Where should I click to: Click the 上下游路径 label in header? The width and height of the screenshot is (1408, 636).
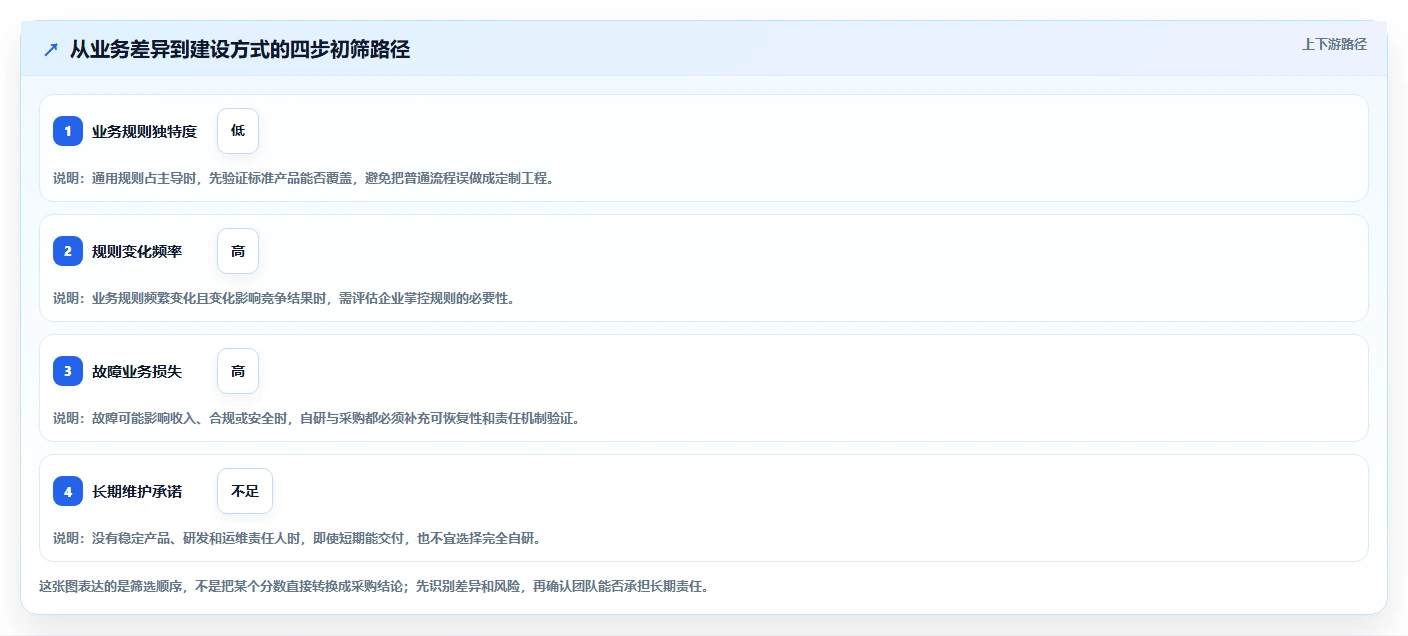pos(1334,44)
